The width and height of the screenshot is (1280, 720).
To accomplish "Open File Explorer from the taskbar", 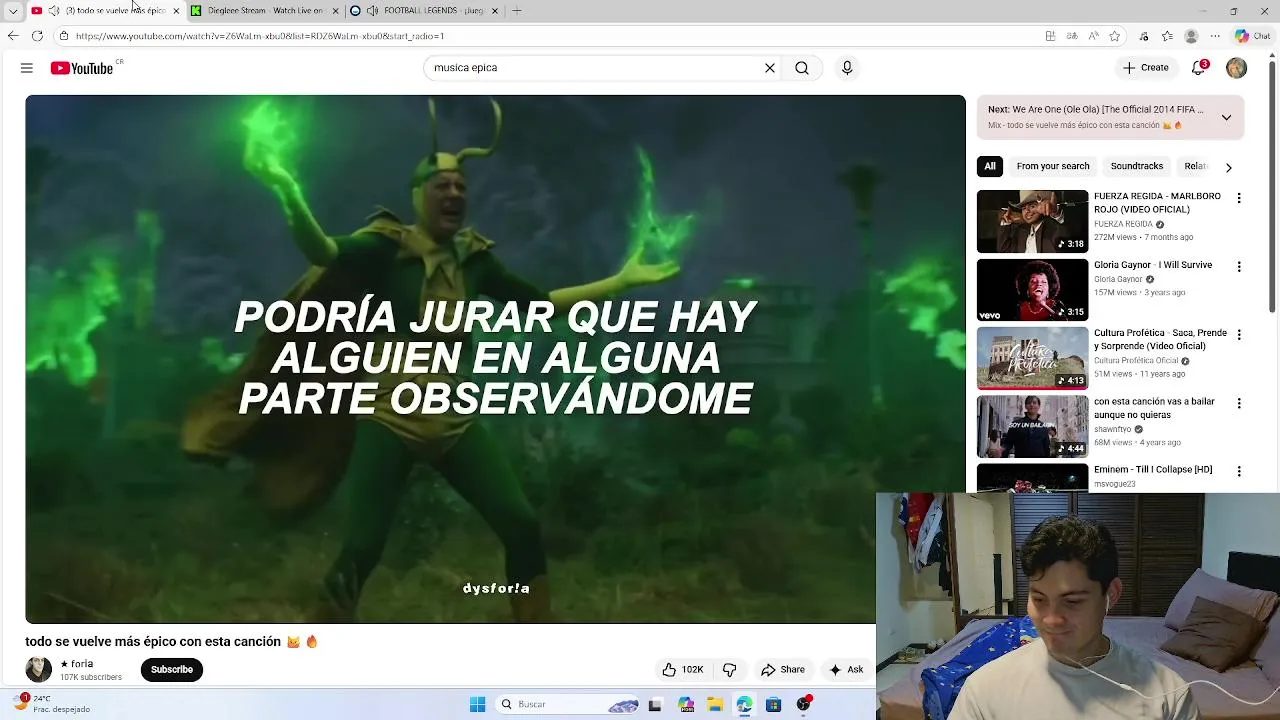I will pyautogui.click(x=715, y=704).
